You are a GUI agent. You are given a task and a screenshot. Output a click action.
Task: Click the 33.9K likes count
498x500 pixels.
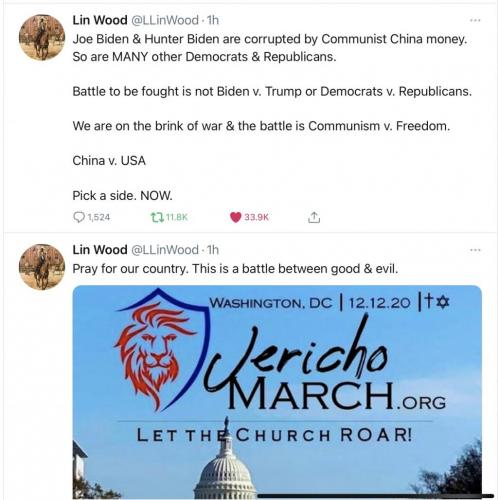point(256,217)
